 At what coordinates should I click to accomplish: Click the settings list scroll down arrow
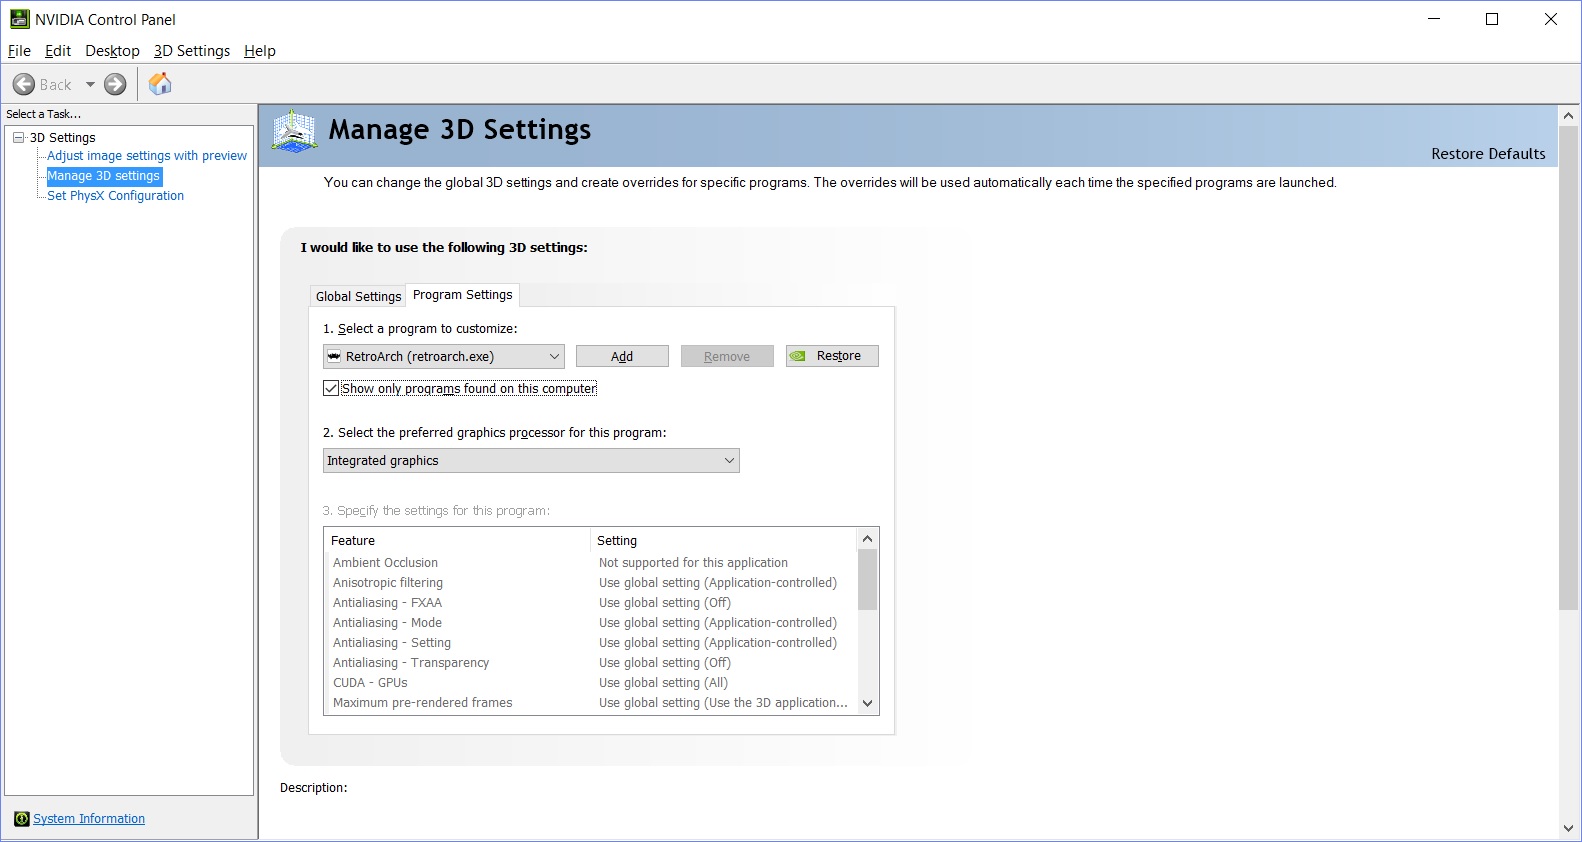[867, 703]
